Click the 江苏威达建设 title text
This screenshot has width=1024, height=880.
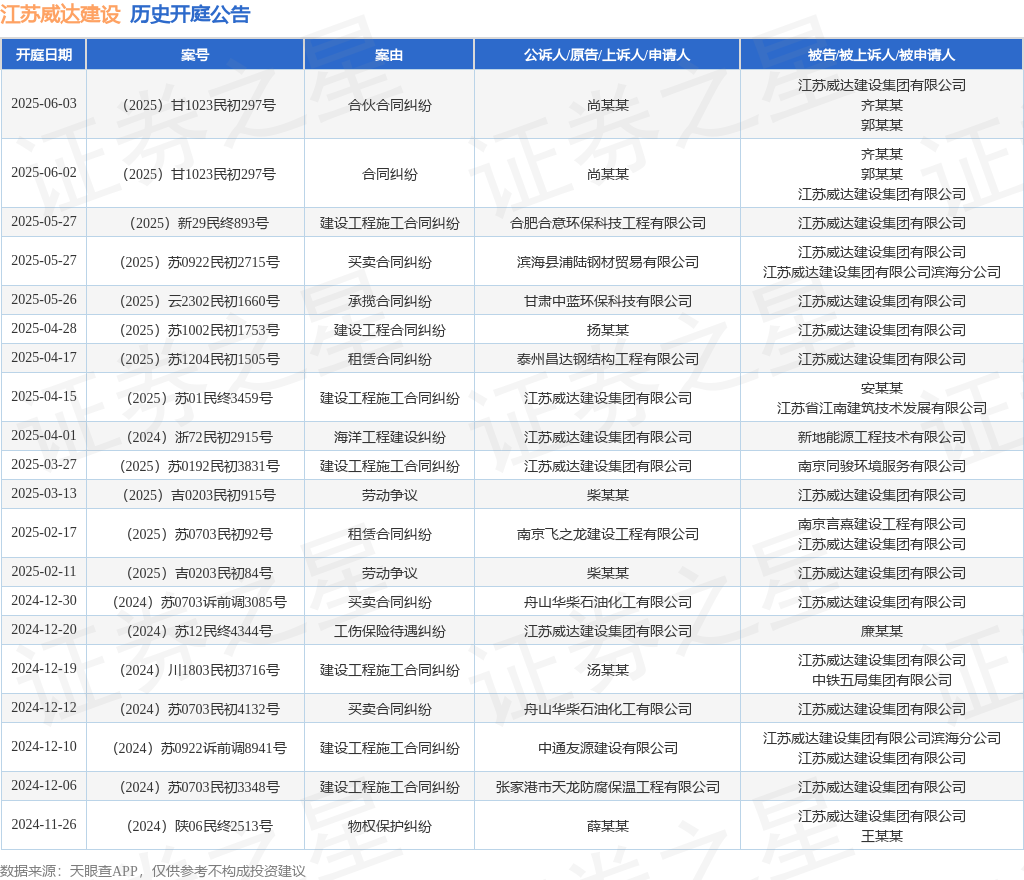[x=60, y=14]
